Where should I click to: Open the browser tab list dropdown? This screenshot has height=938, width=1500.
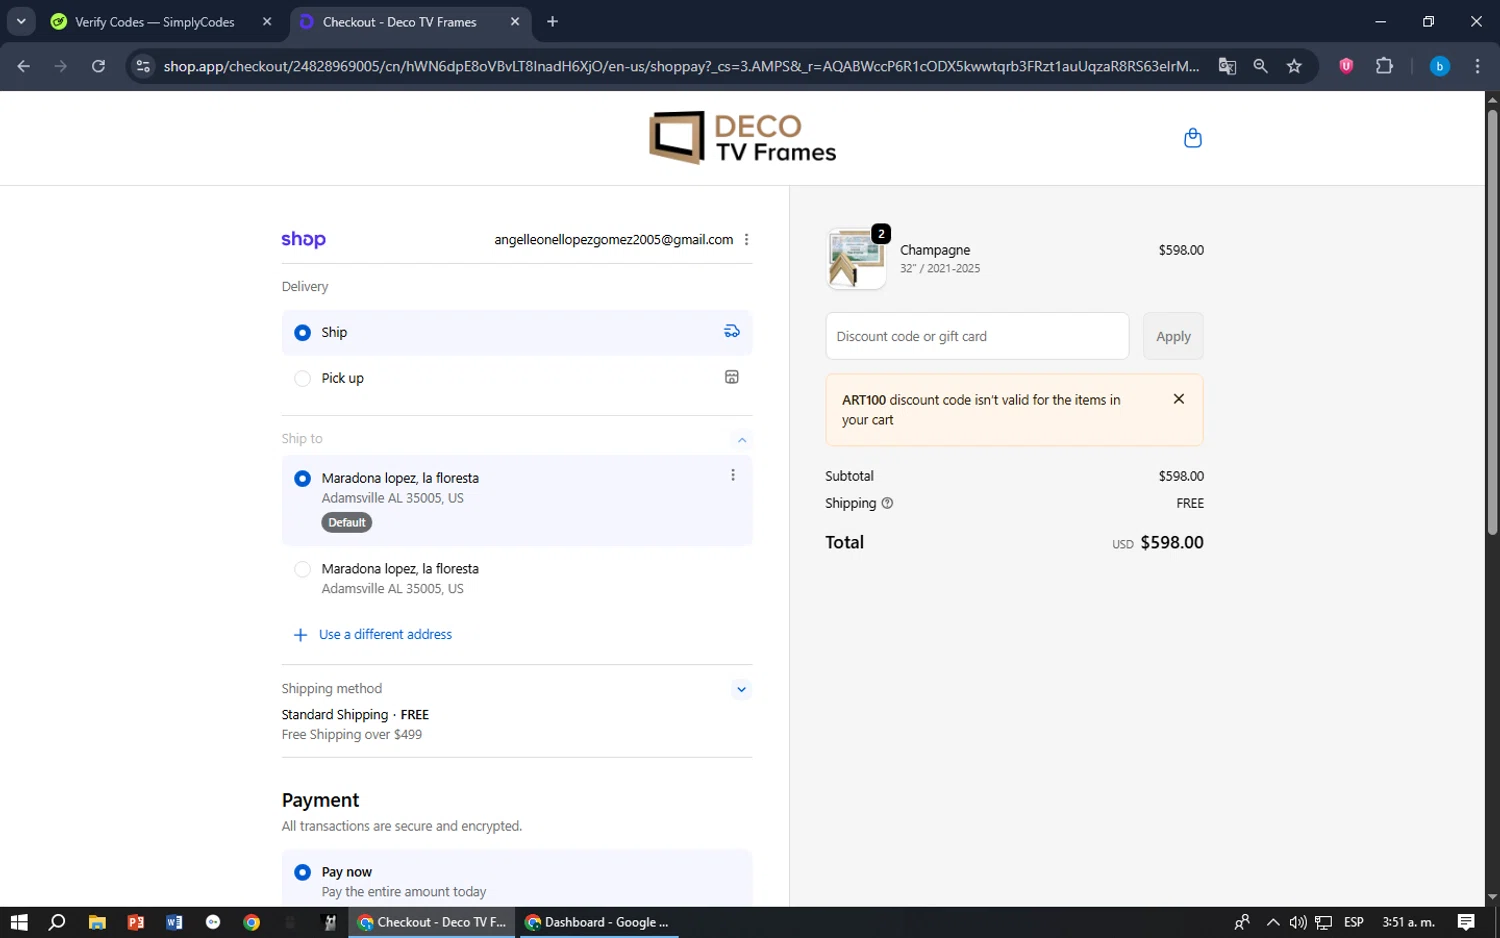21,21
